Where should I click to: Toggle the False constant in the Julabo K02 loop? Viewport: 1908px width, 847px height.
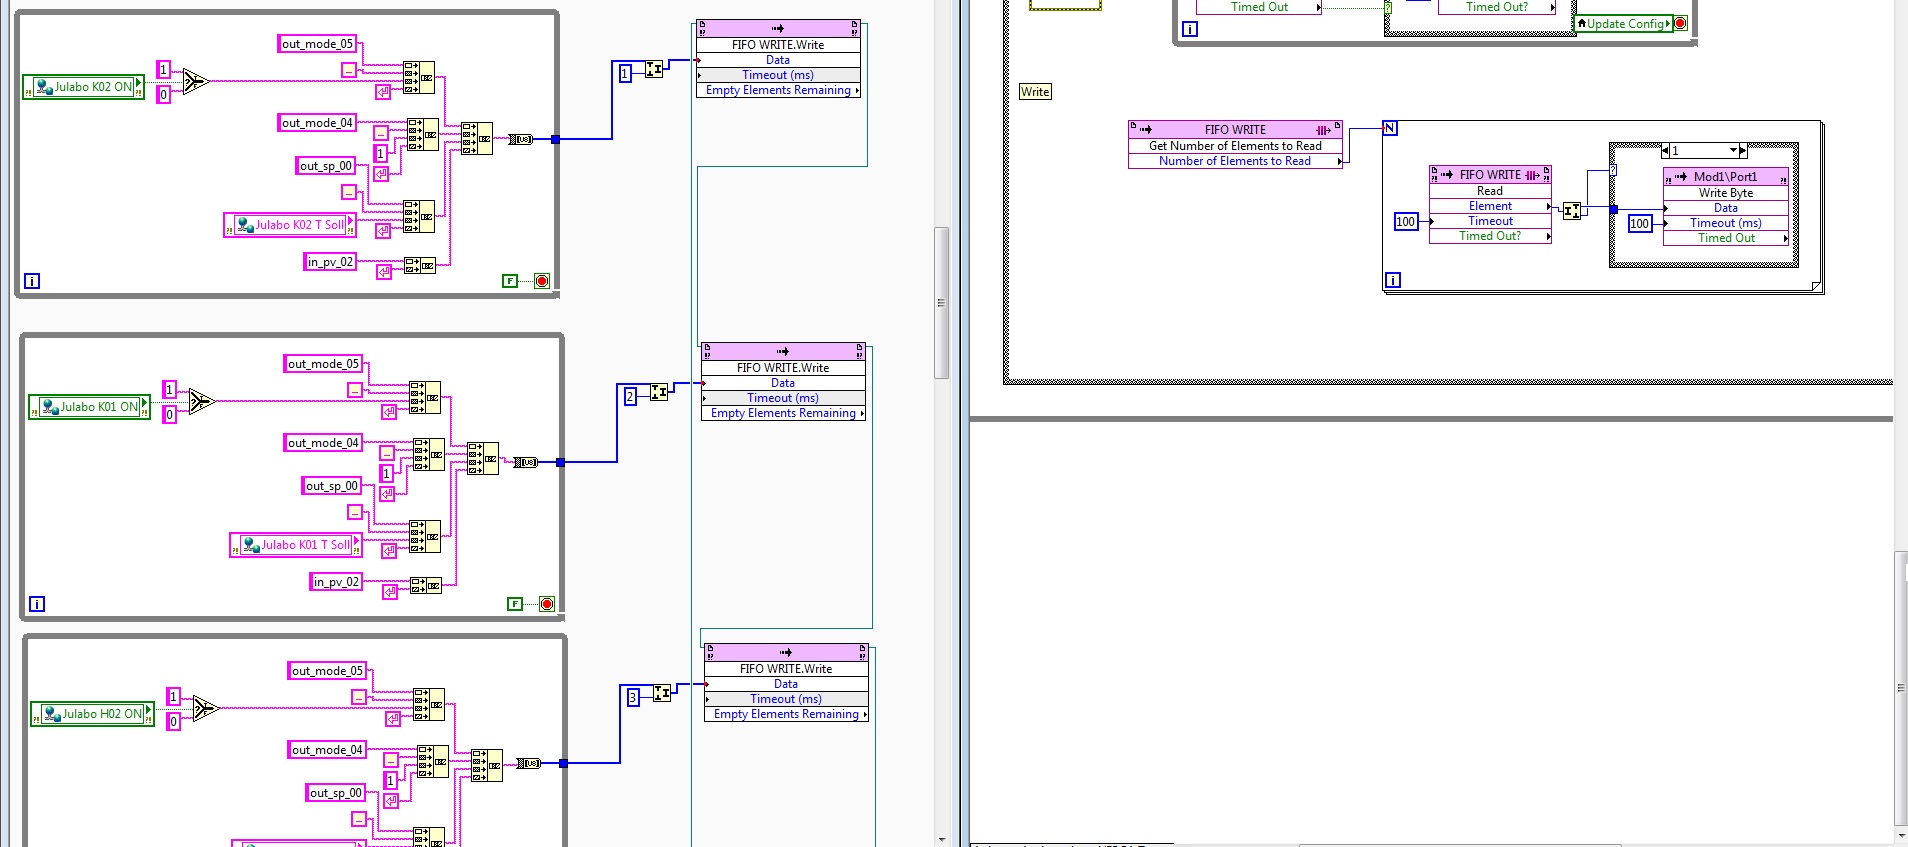coord(510,281)
